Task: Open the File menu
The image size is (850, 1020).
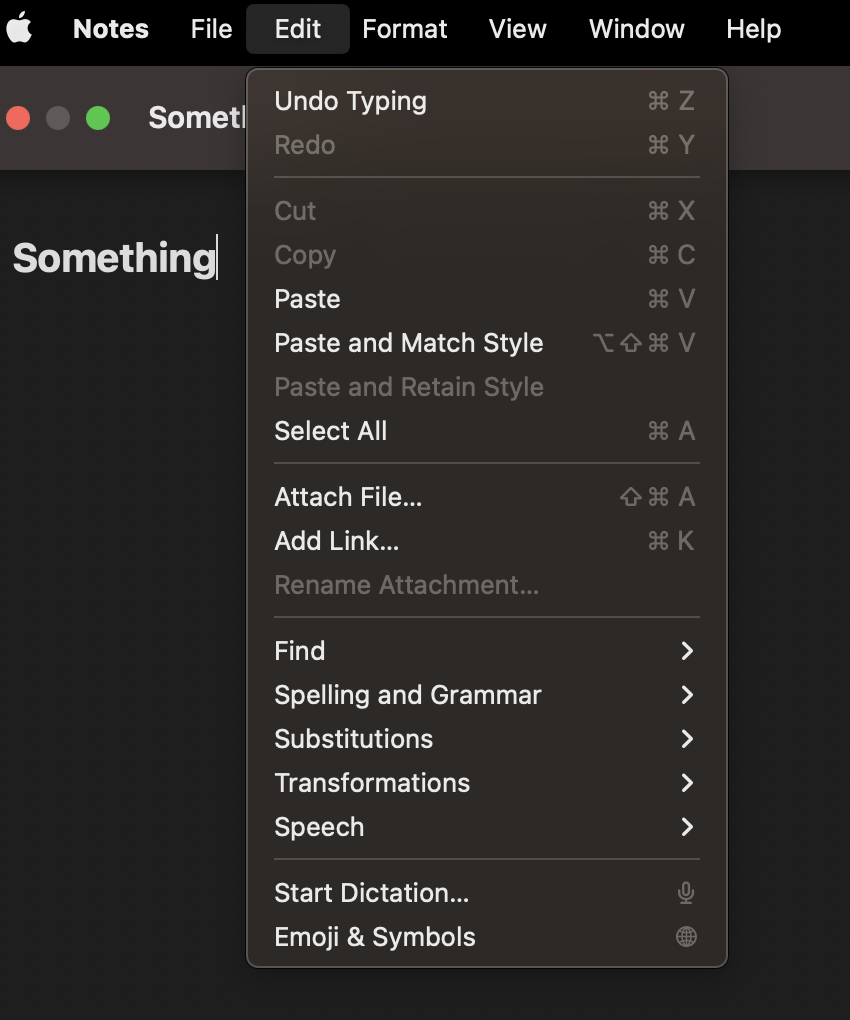Action: 211,29
